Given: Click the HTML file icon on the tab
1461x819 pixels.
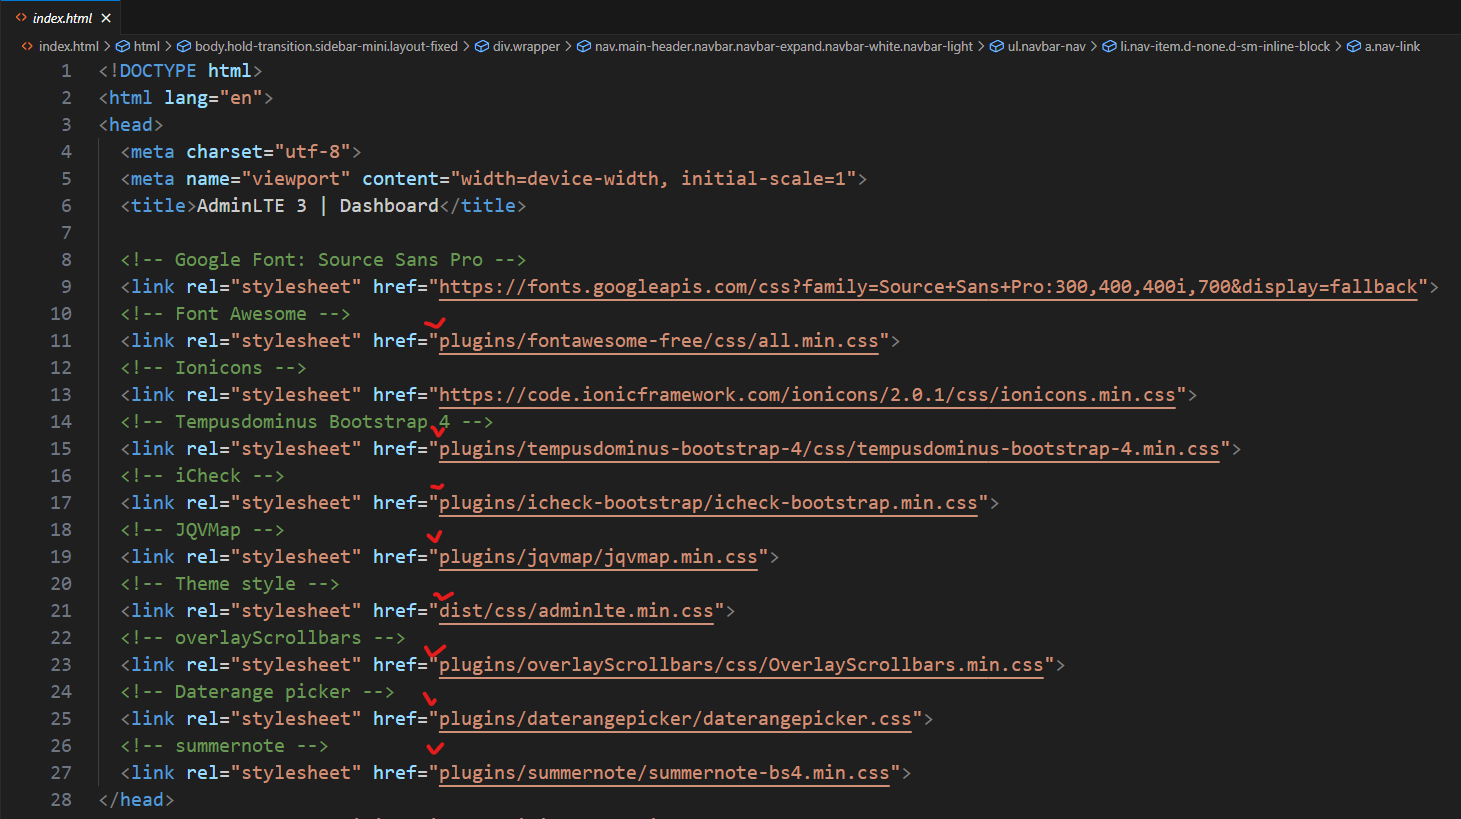Looking at the screenshot, I should click(x=21, y=18).
